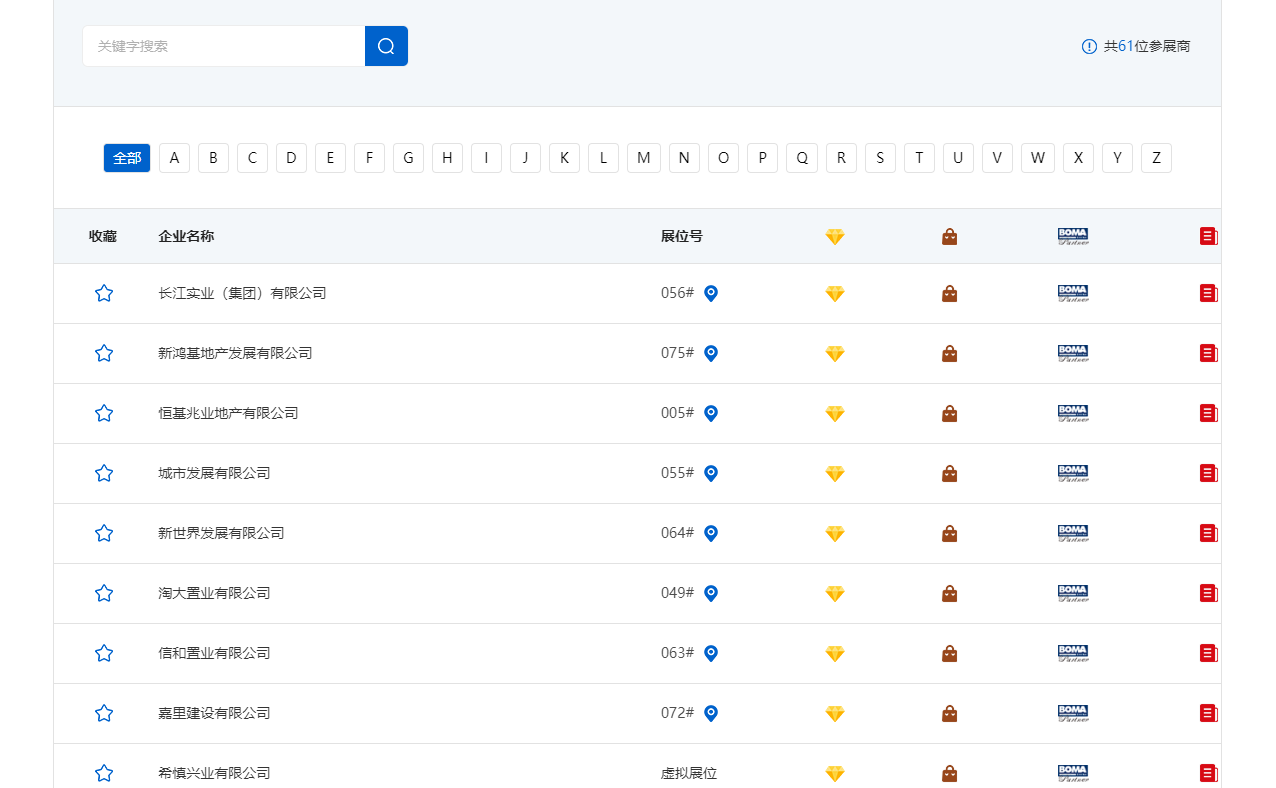Select letter Z filter button
Image resolution: width=1276 pixels, height=788 pixels.
(x=1156, y=158)
